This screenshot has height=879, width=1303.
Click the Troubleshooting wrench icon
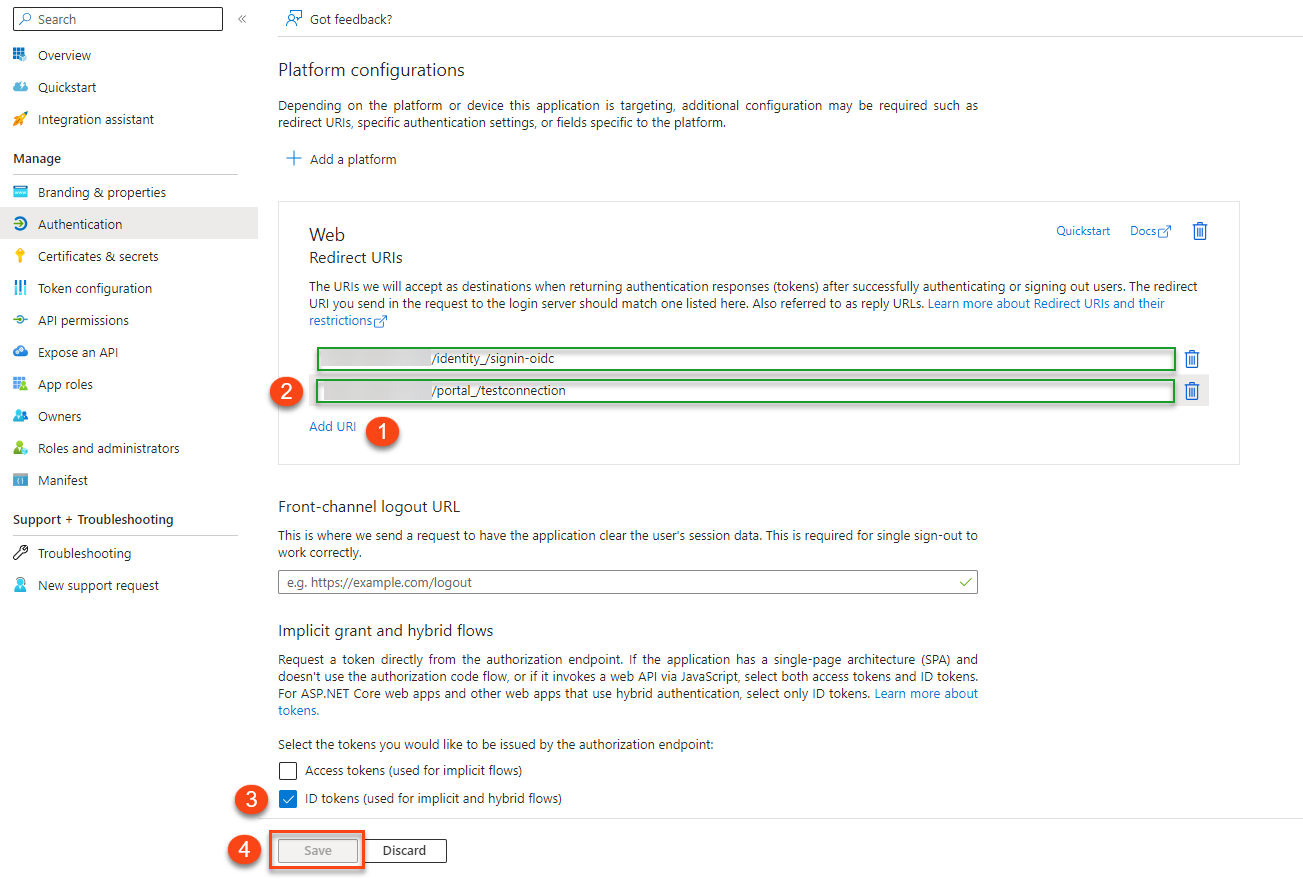tap(20, 553)
